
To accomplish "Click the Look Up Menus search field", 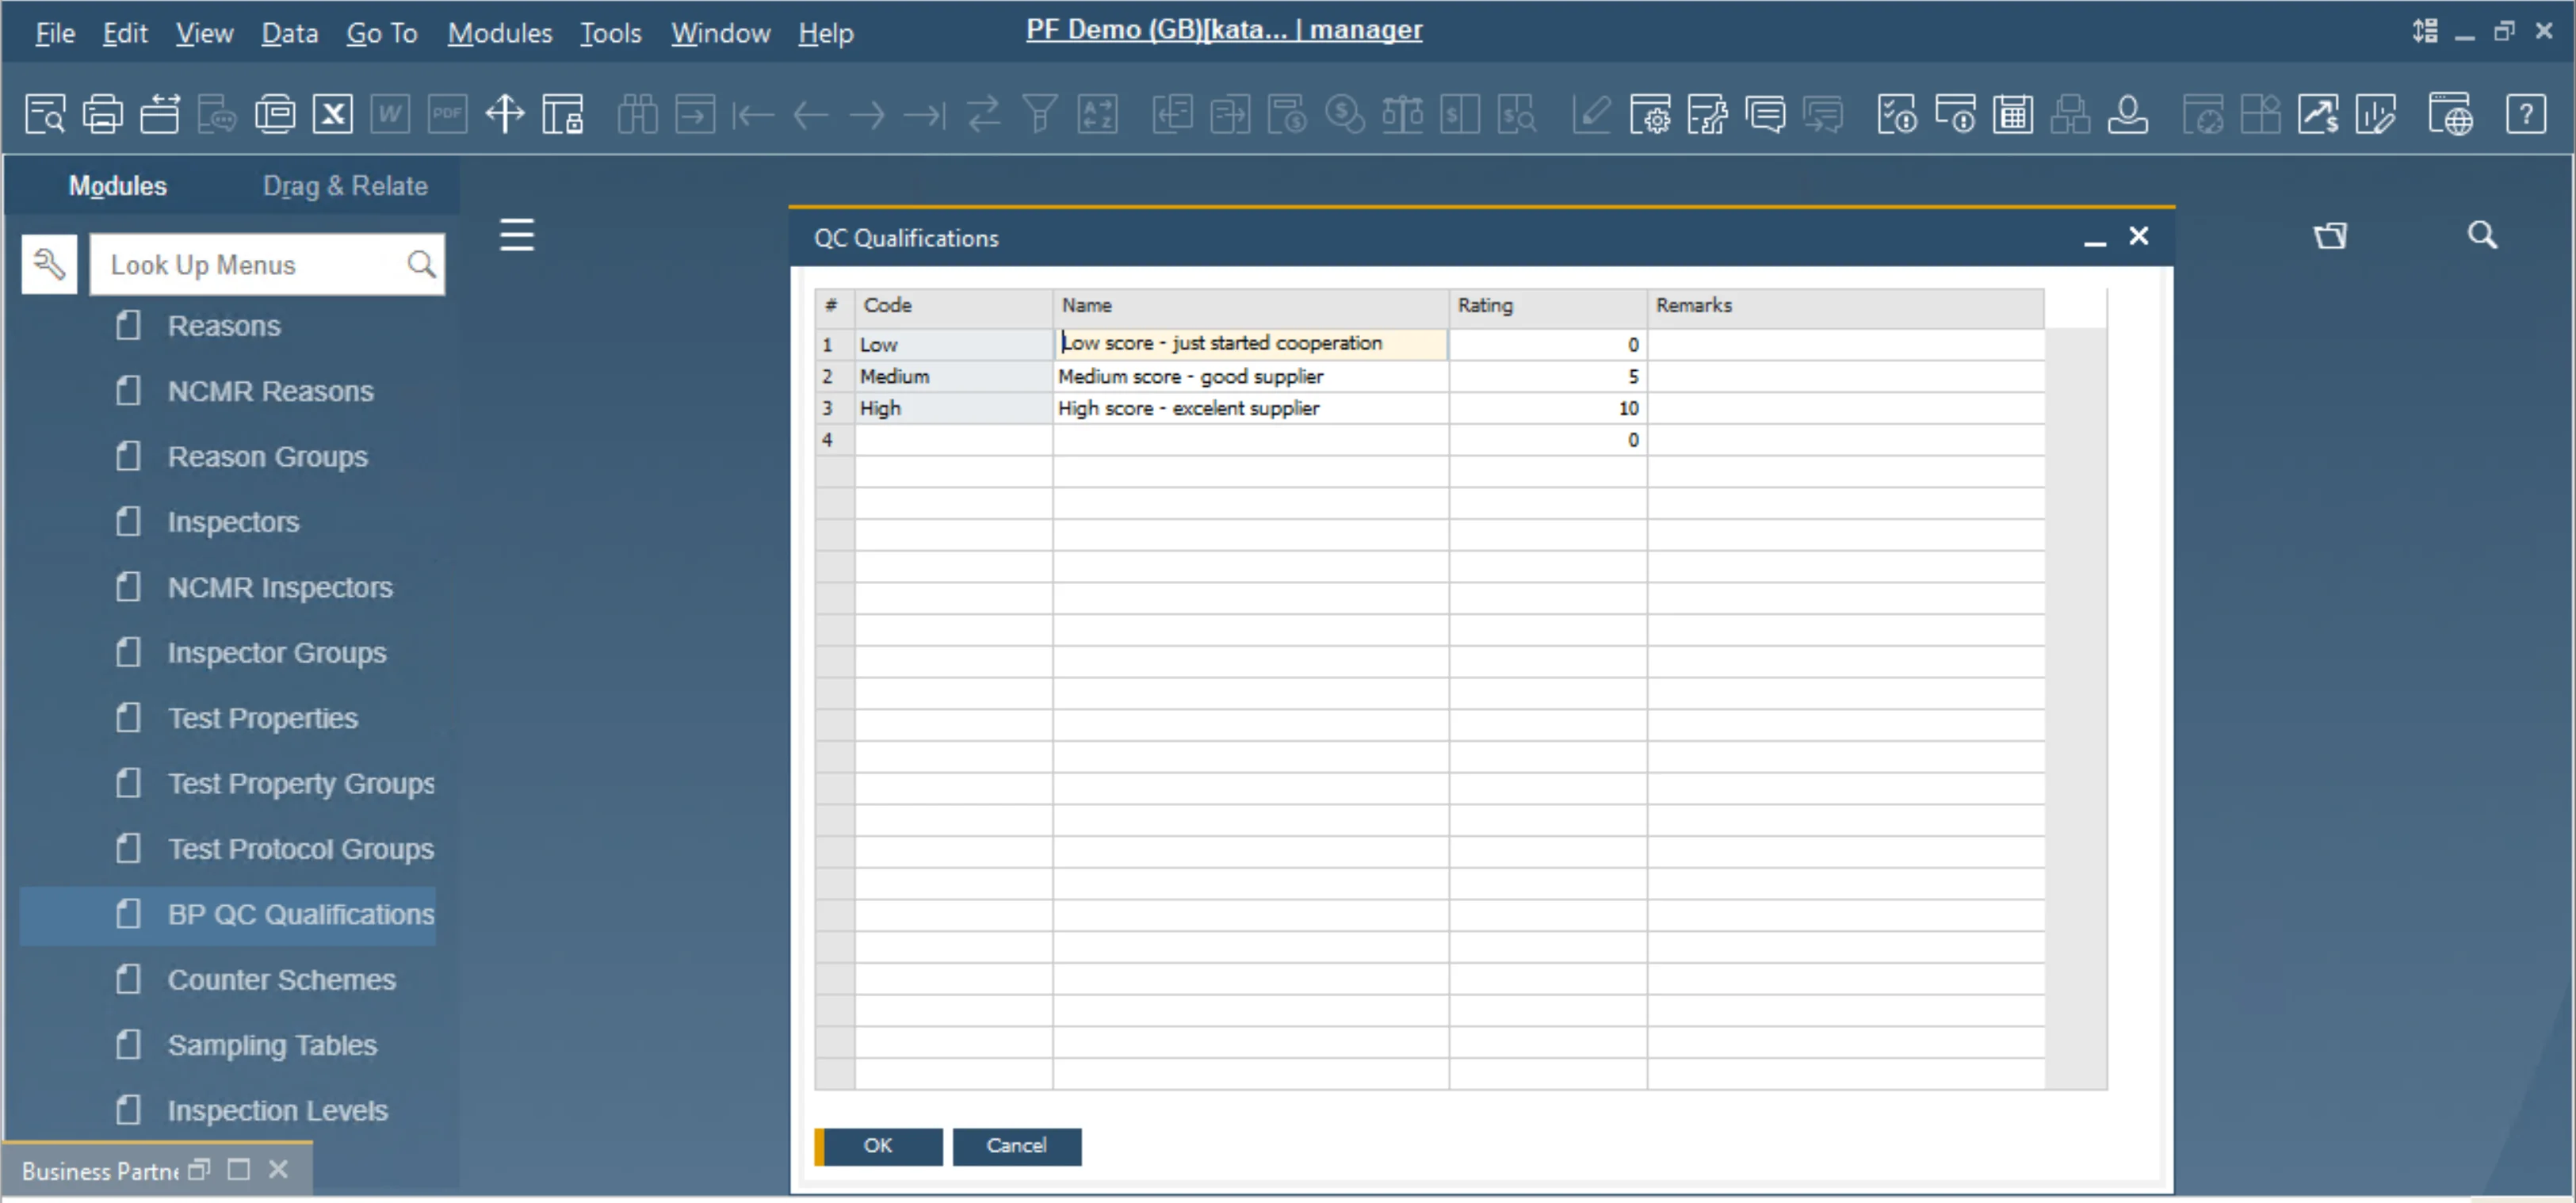I will click(x=250, y=265).
